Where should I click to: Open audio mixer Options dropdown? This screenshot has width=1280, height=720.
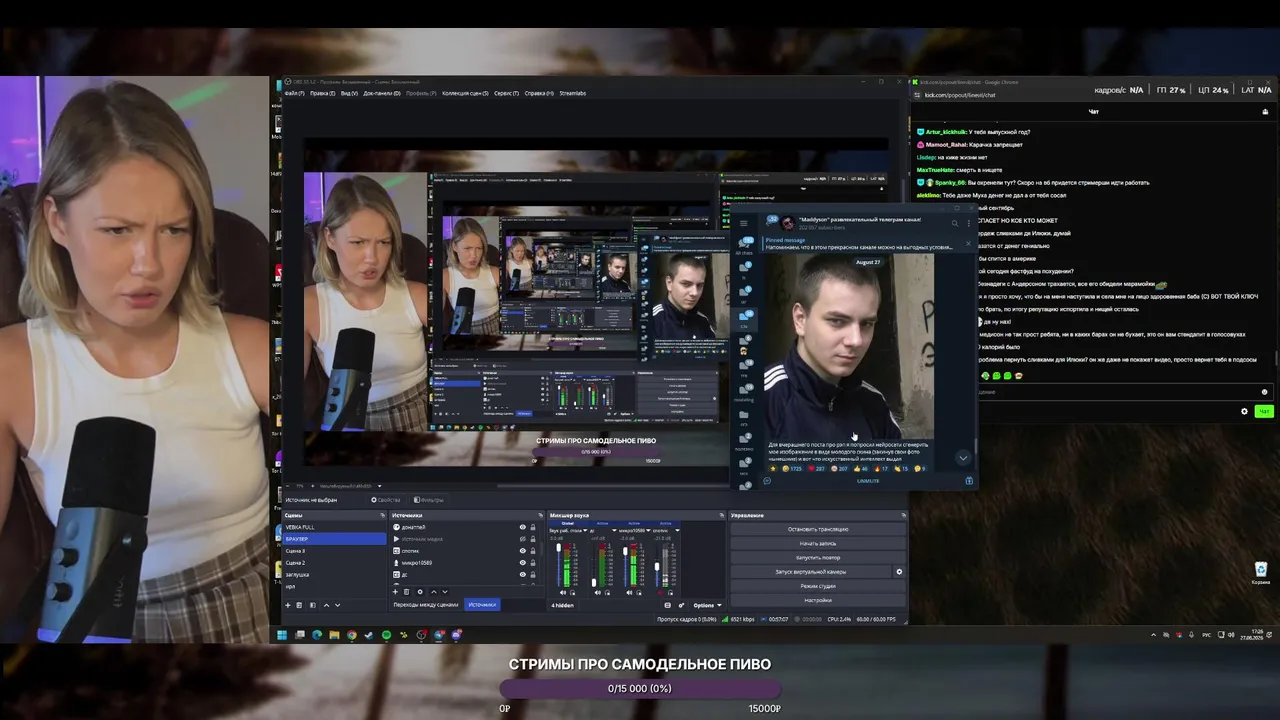(707, 605)
